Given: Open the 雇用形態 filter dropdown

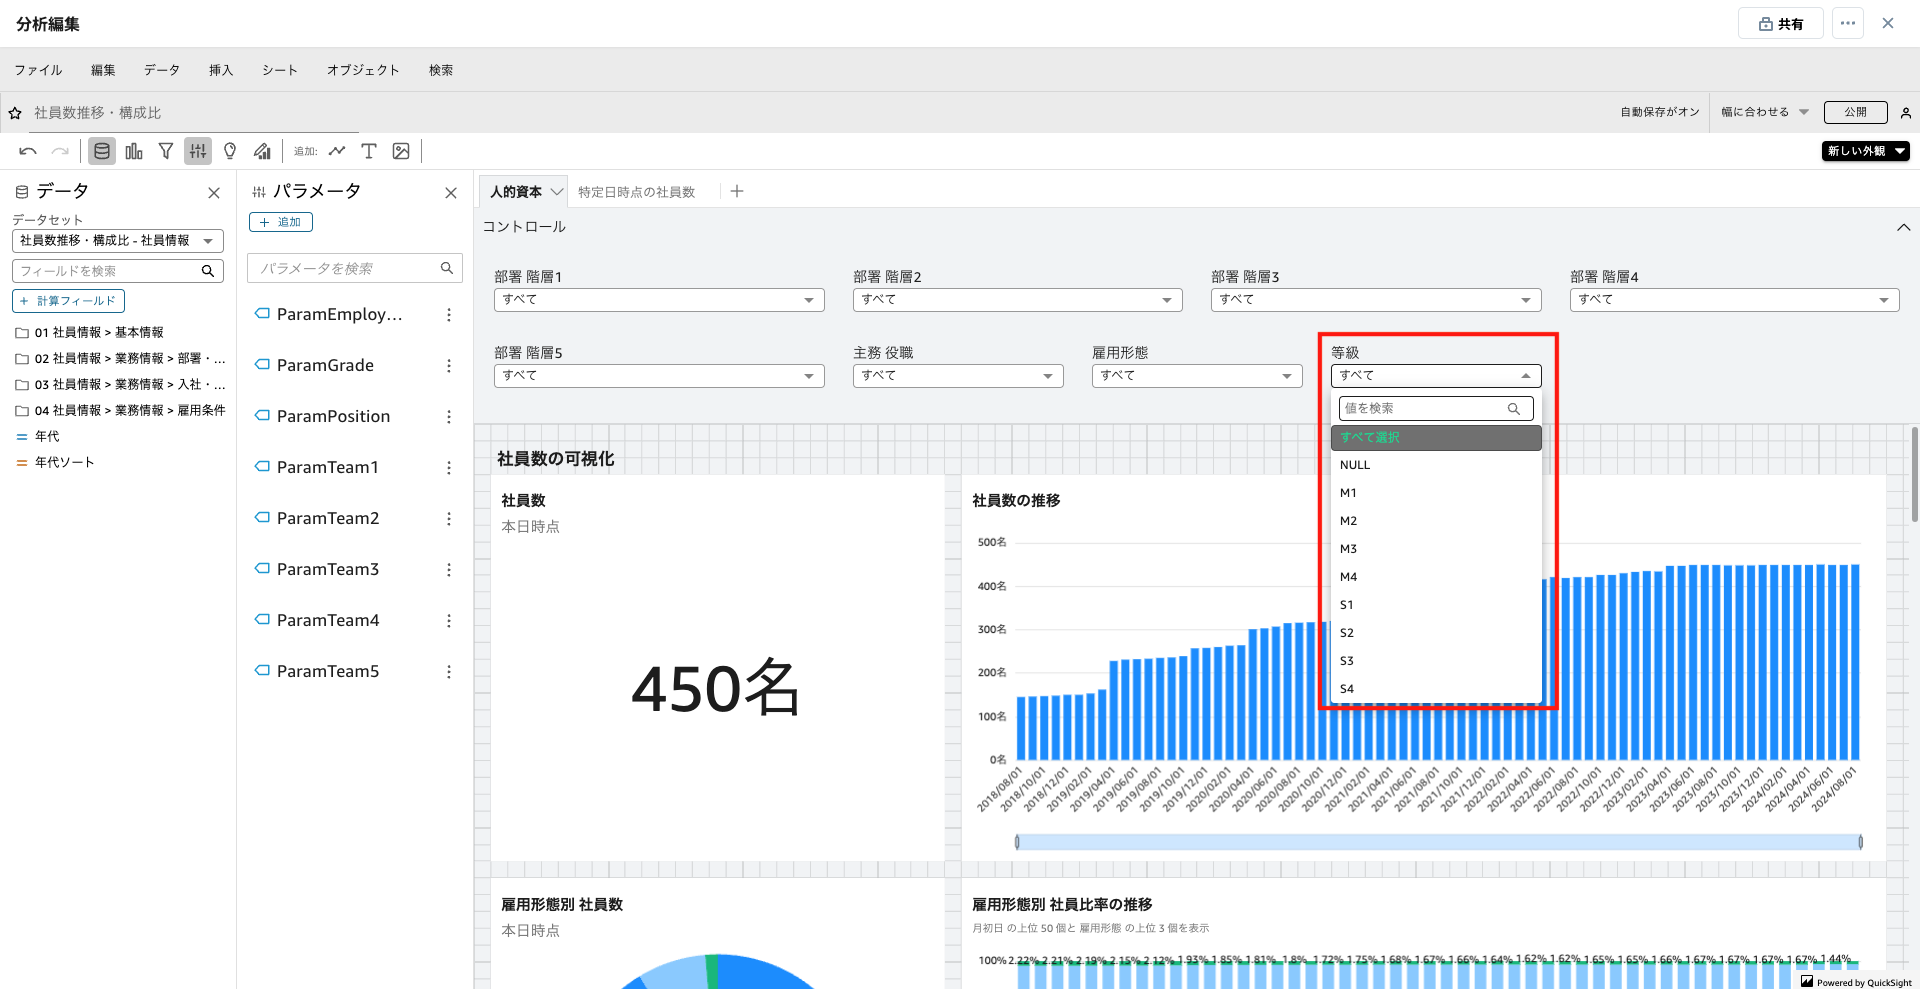Looking at the screenshot, I should coord(1196,376).
